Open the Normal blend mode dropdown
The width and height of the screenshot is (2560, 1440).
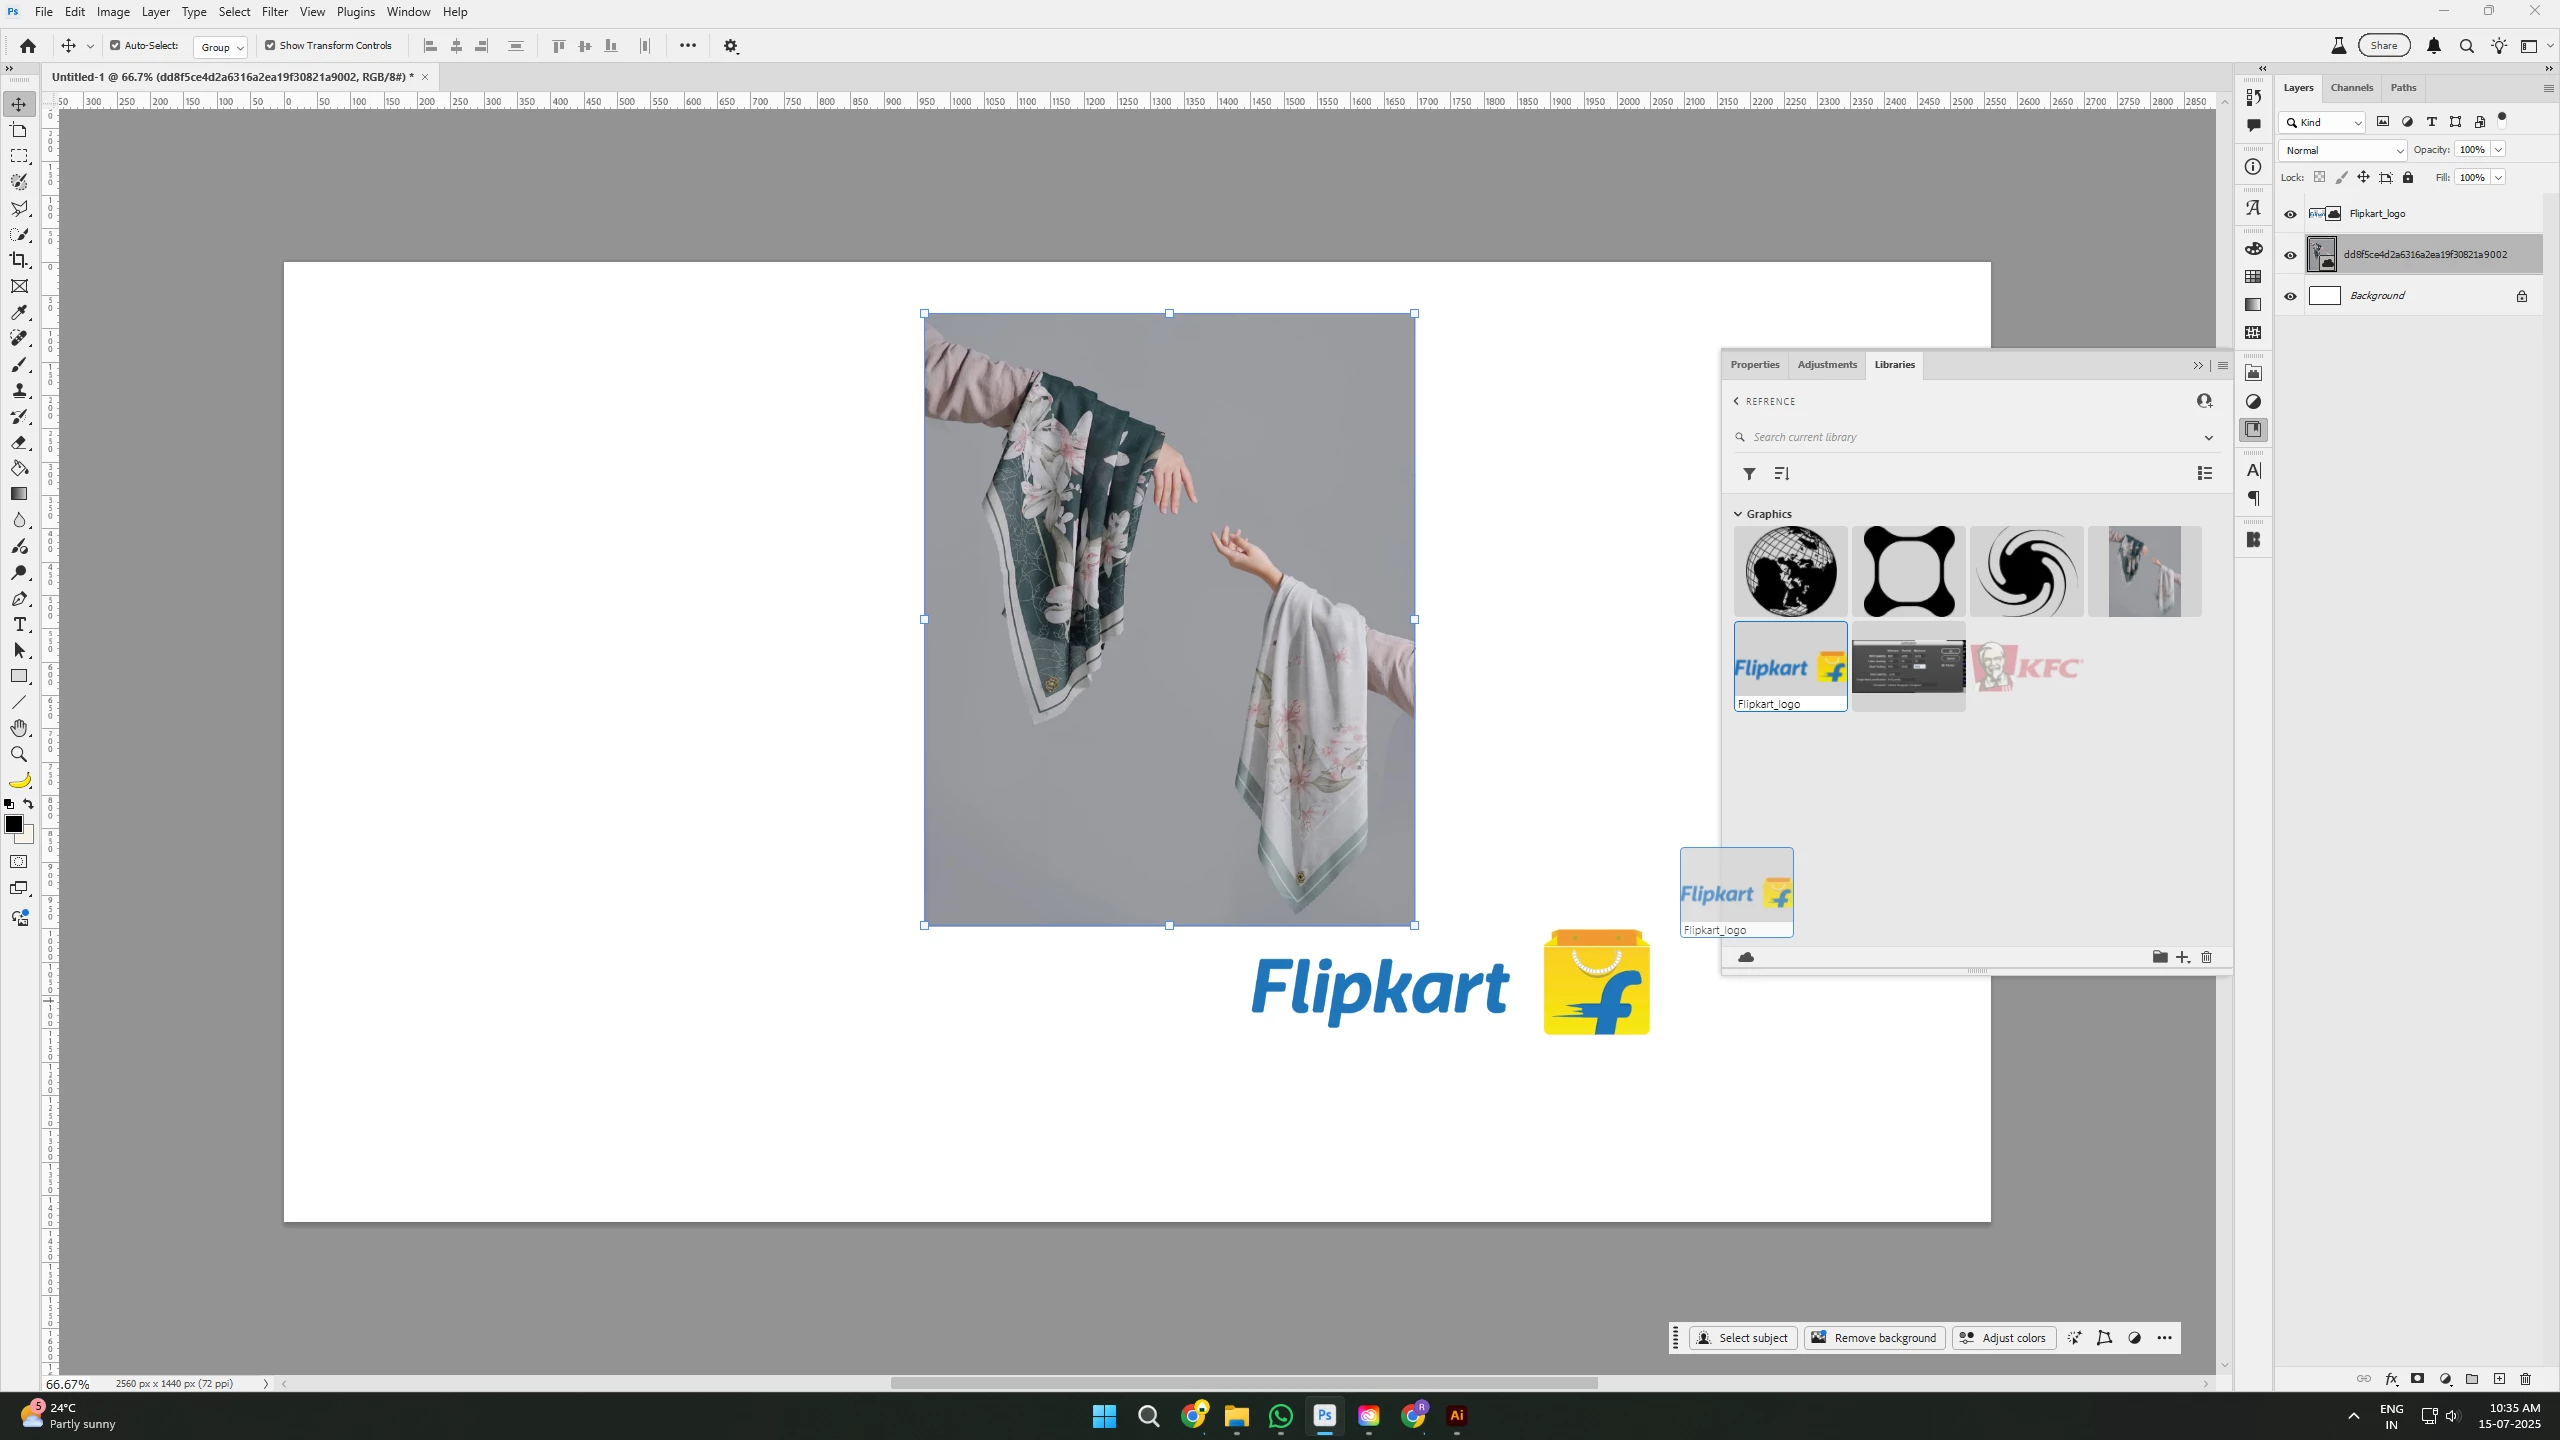2342,150
